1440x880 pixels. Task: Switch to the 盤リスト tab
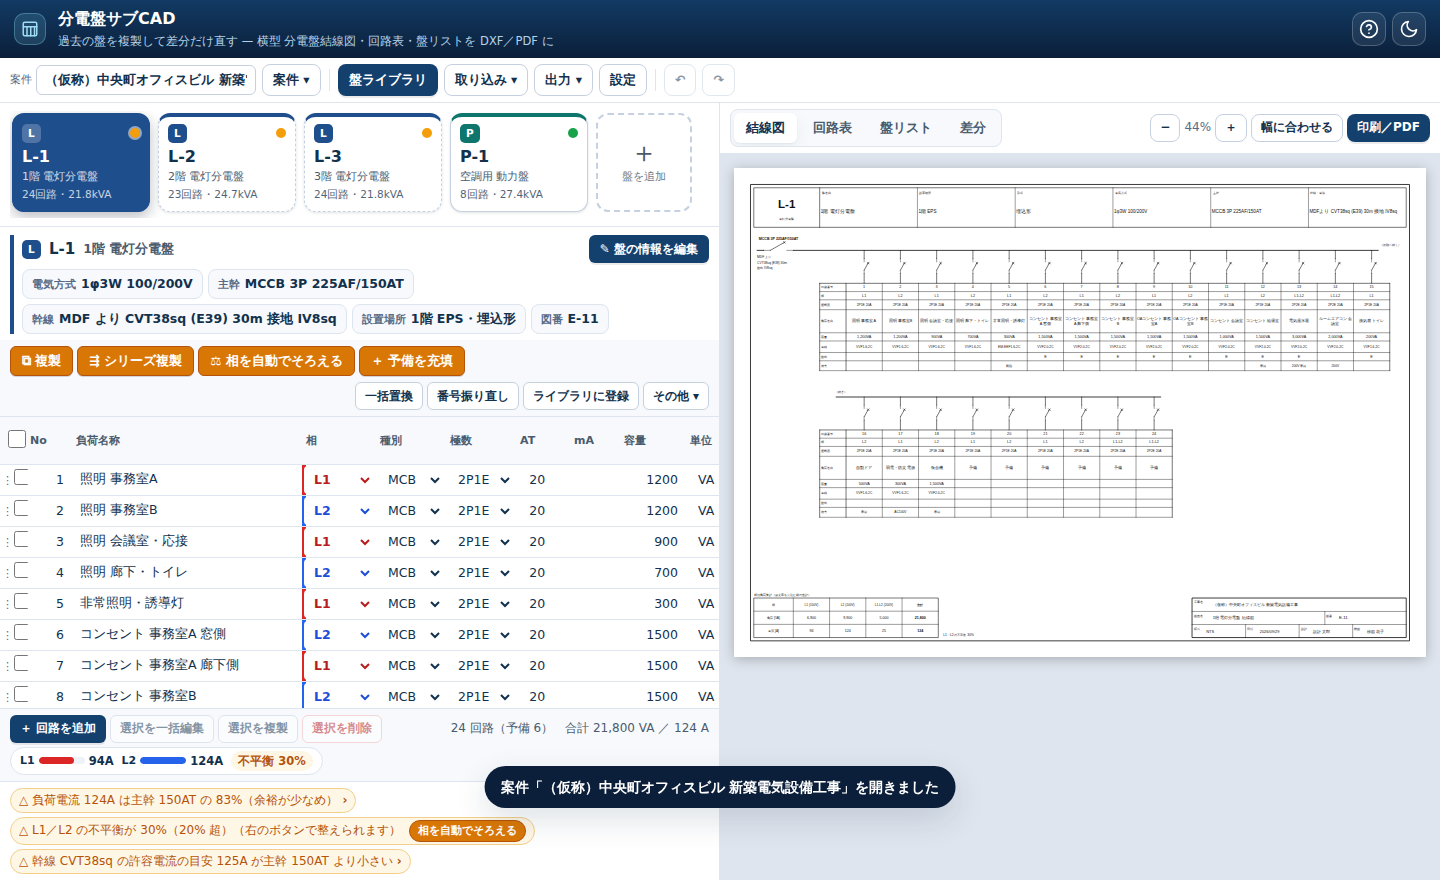click(x=905, y=128)
